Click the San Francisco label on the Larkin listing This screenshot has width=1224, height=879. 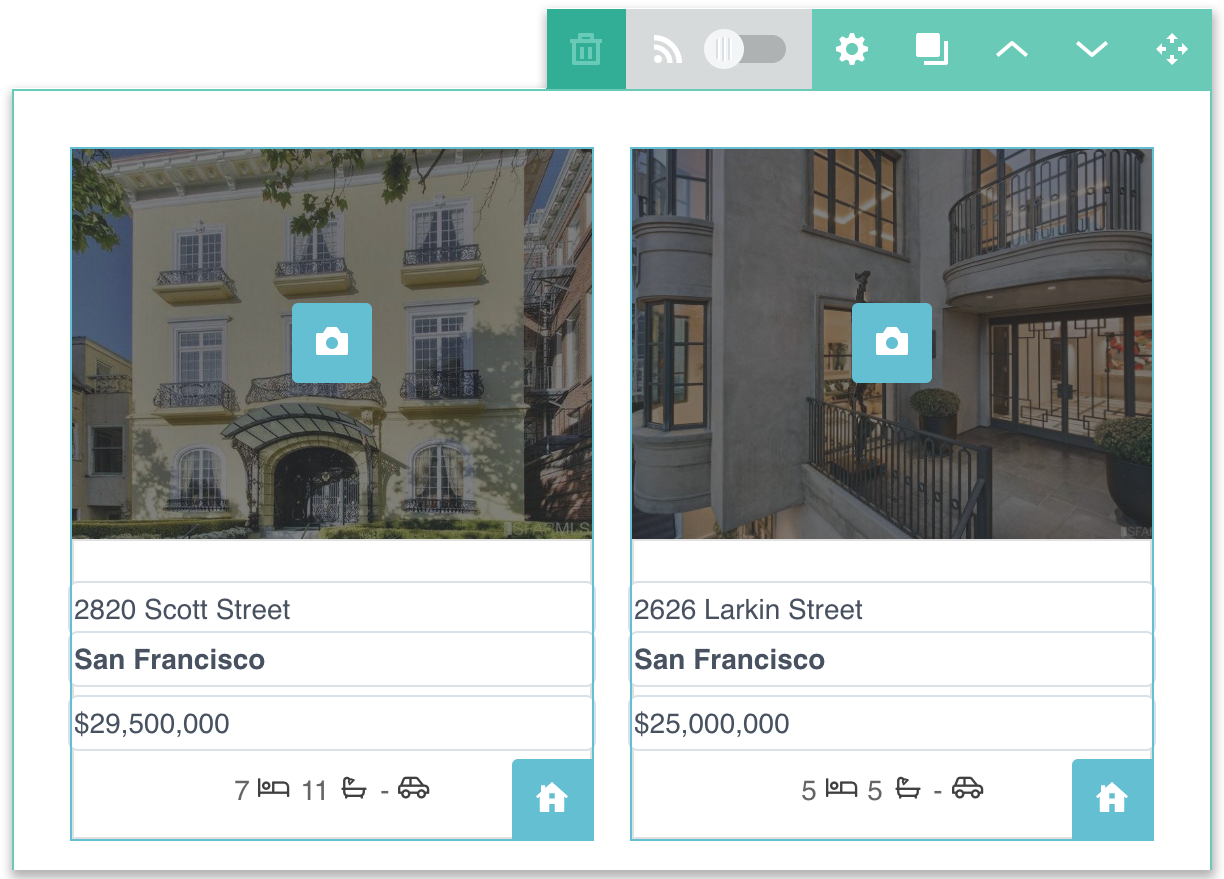[x=729, y=659]
